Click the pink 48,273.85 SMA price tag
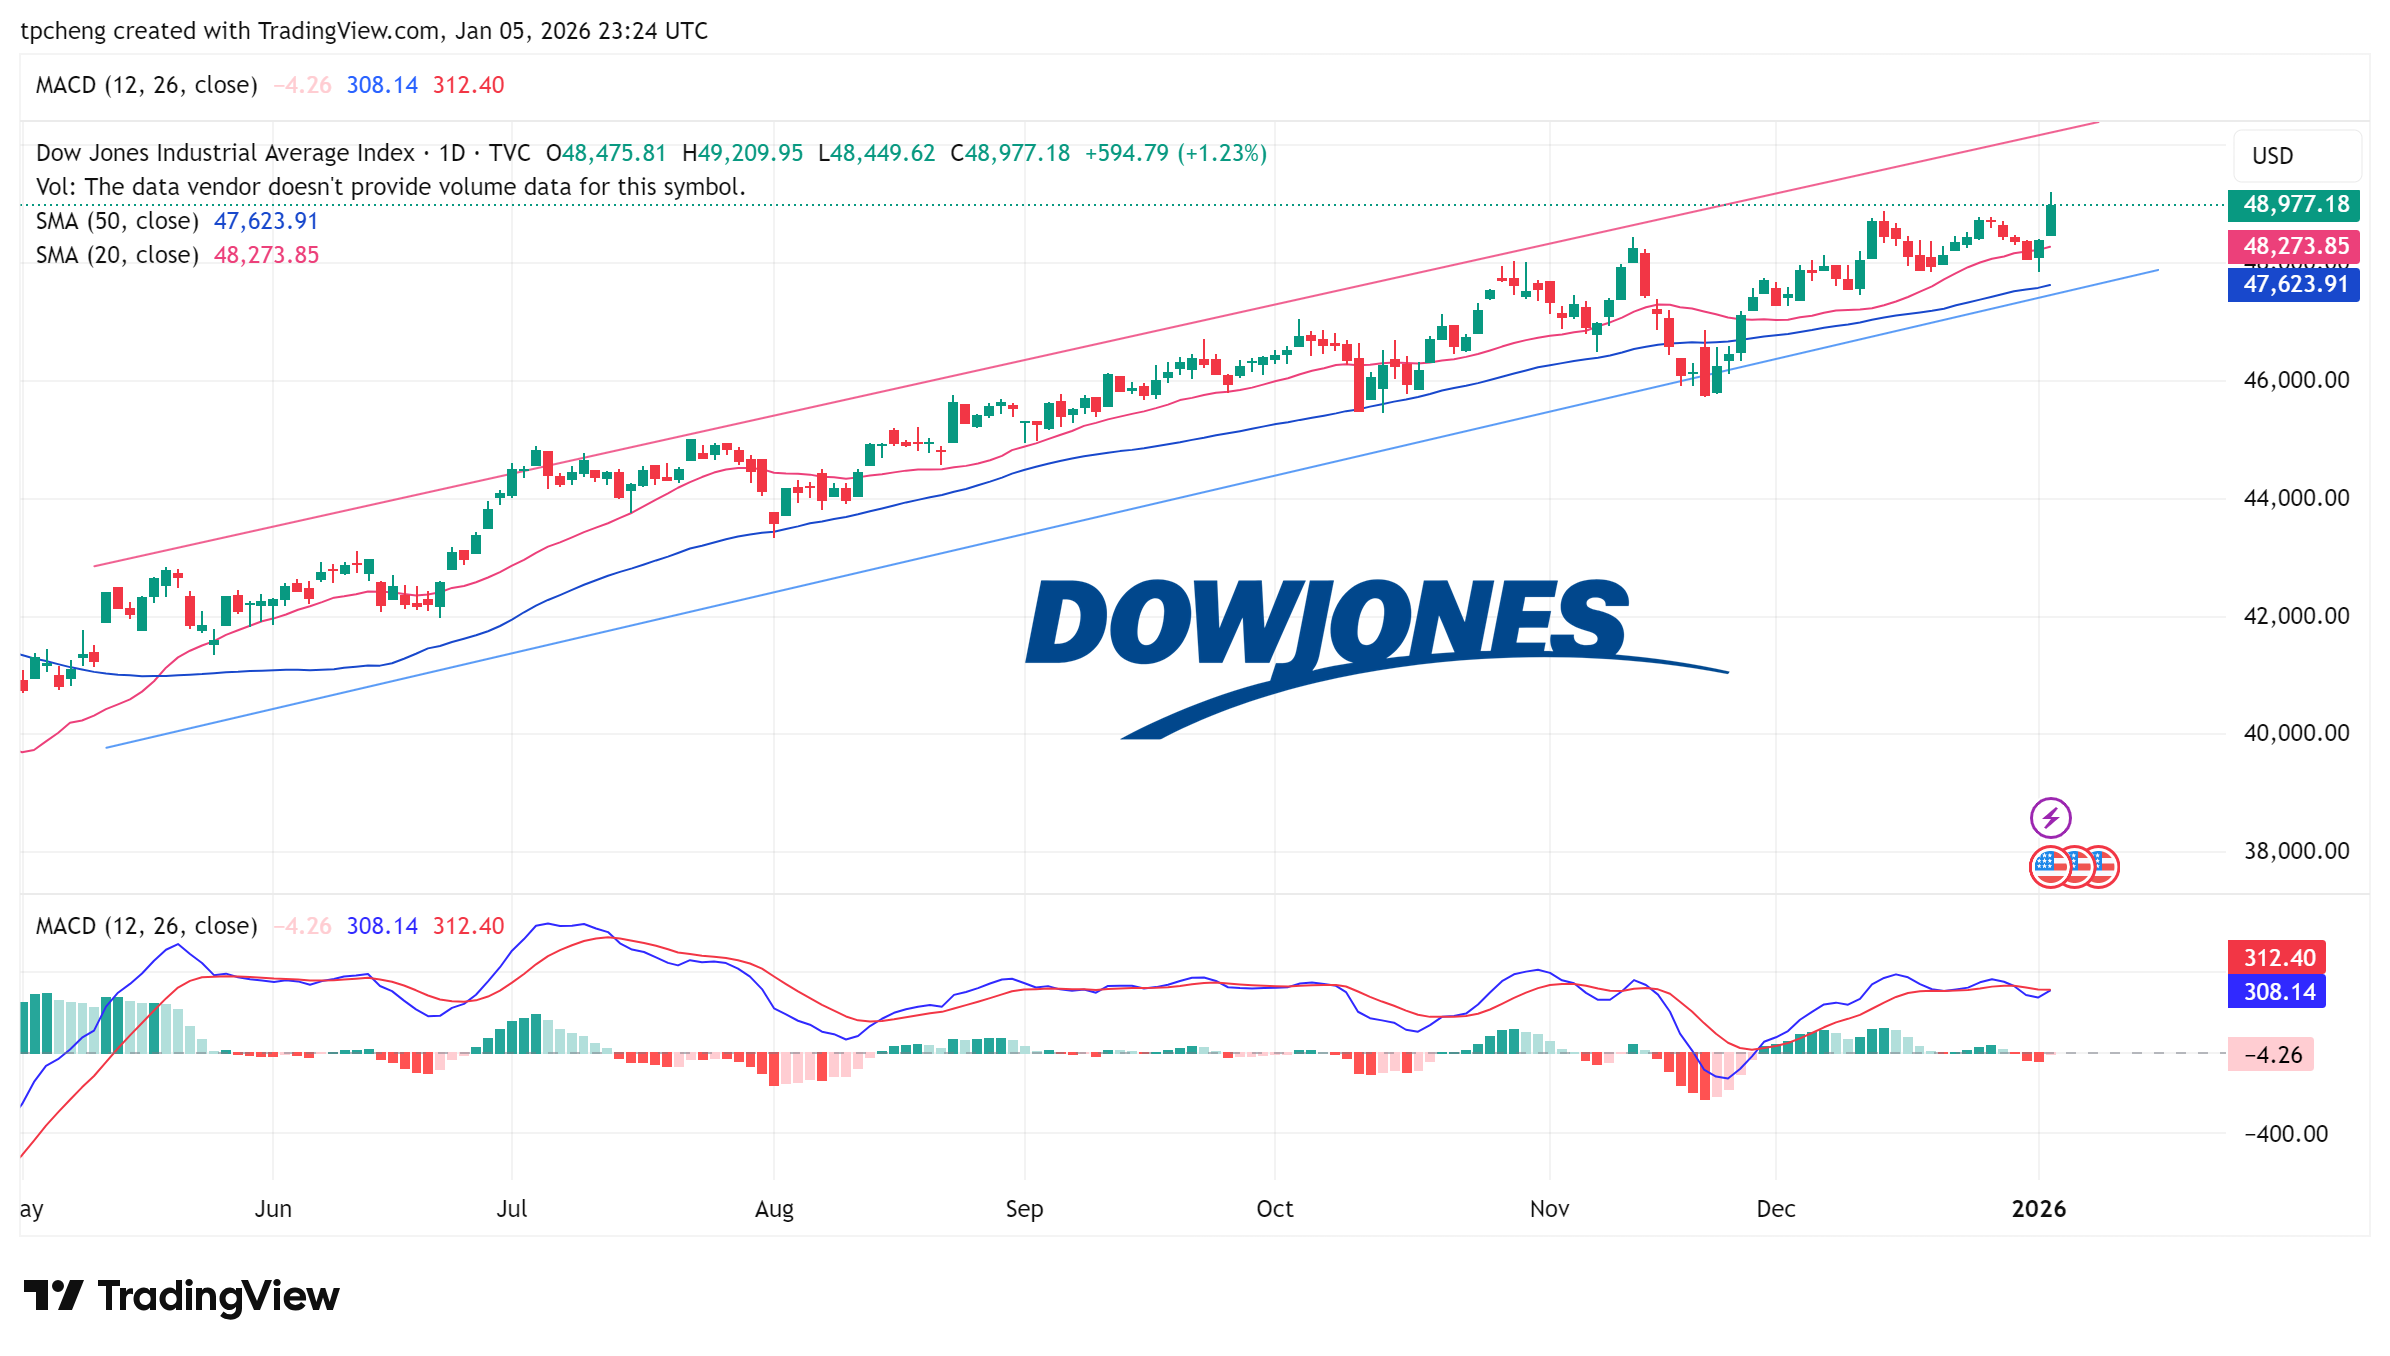Image resolution: width=2390 pixels, height=1356 pixels. (x=2295, y=246)
